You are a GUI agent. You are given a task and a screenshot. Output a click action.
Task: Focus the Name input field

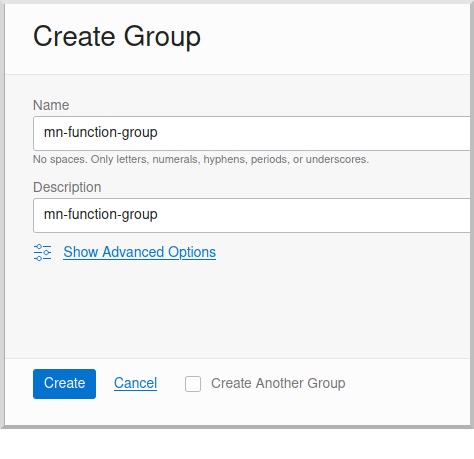(x=252, y=133)
